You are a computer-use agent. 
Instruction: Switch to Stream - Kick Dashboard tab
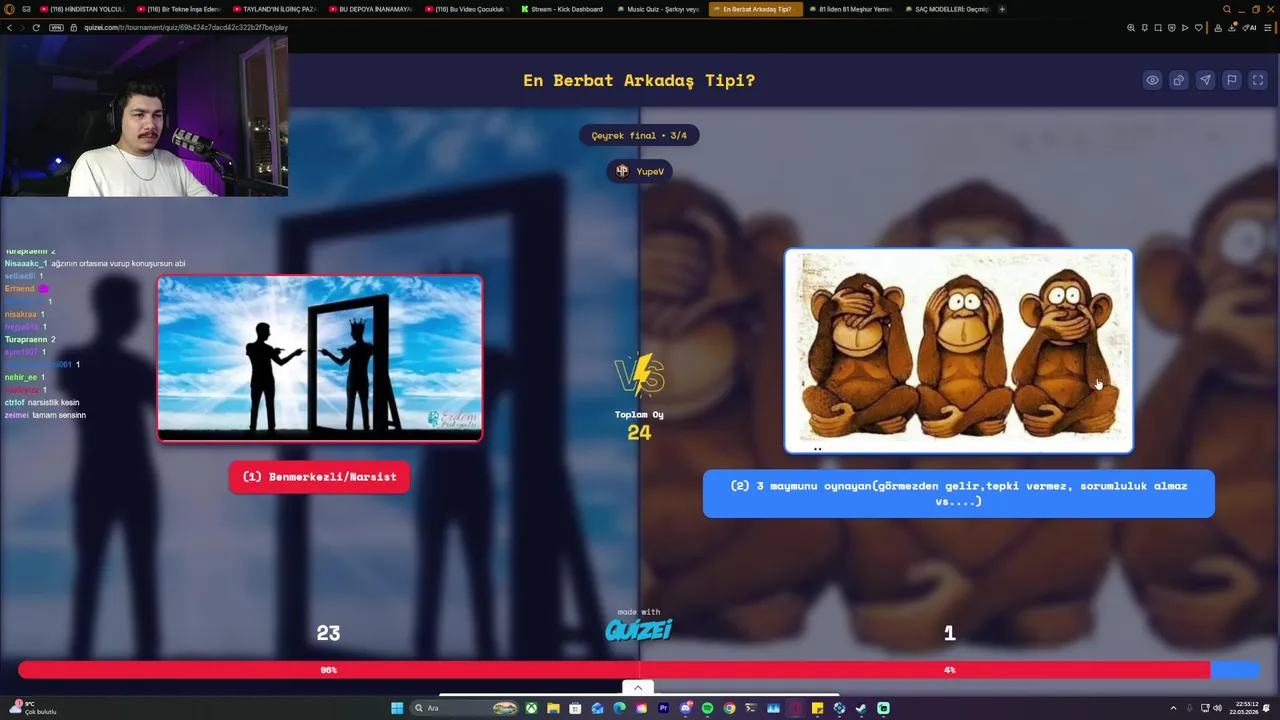[561, 9]
